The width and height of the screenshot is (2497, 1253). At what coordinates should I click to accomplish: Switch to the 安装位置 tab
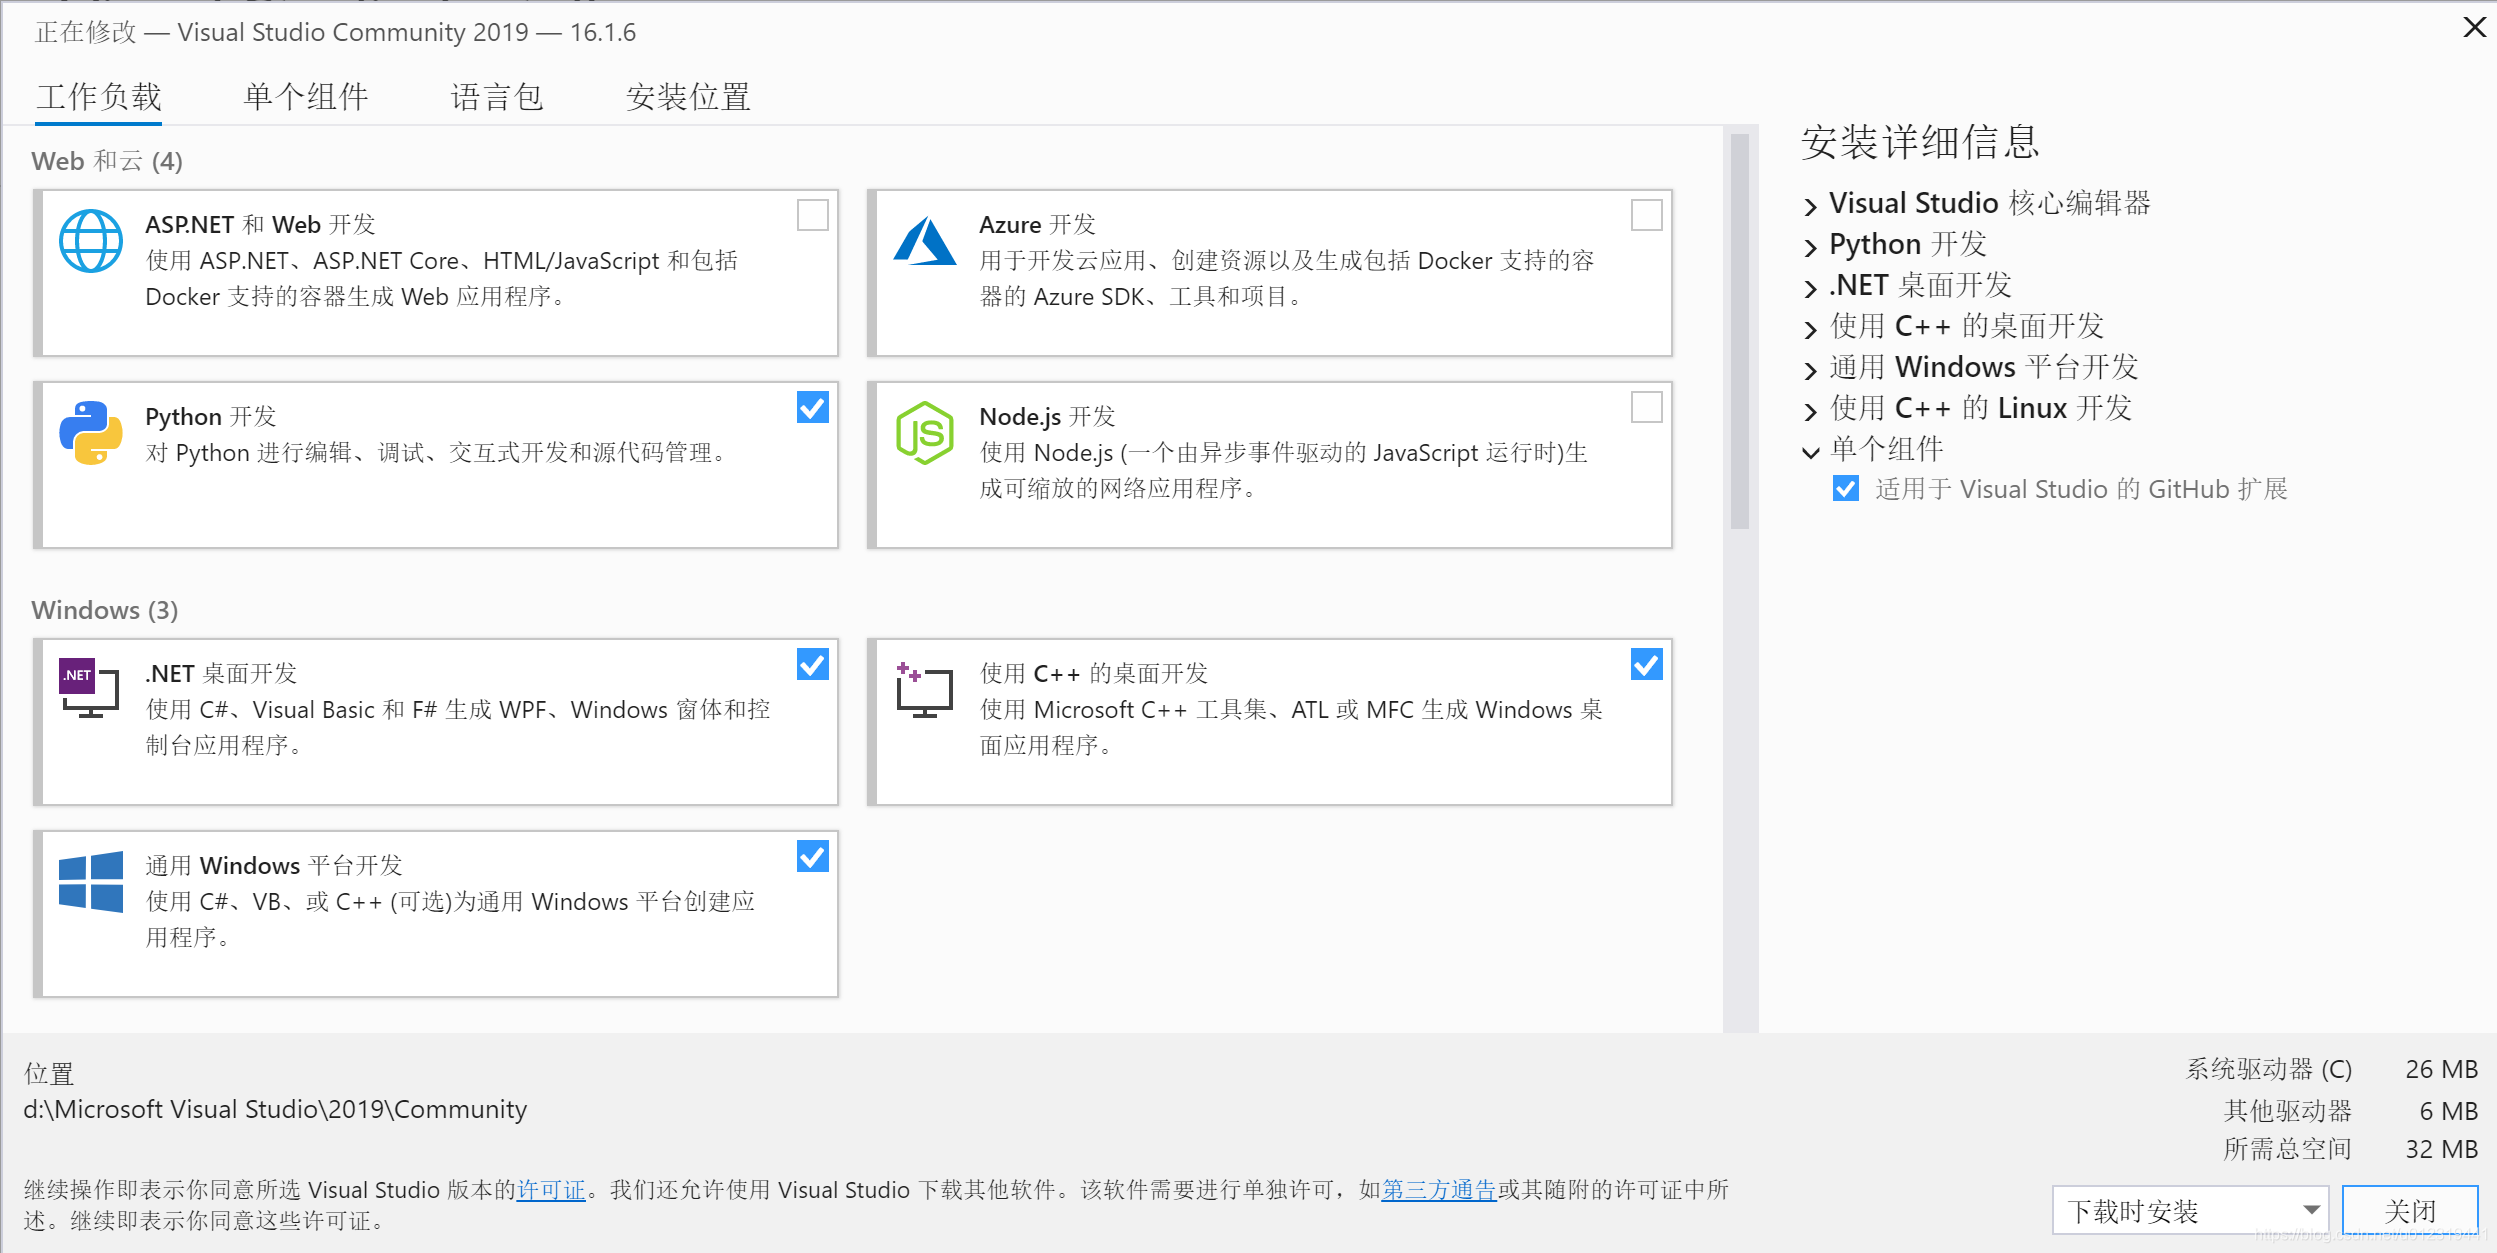tap(688, 97)
